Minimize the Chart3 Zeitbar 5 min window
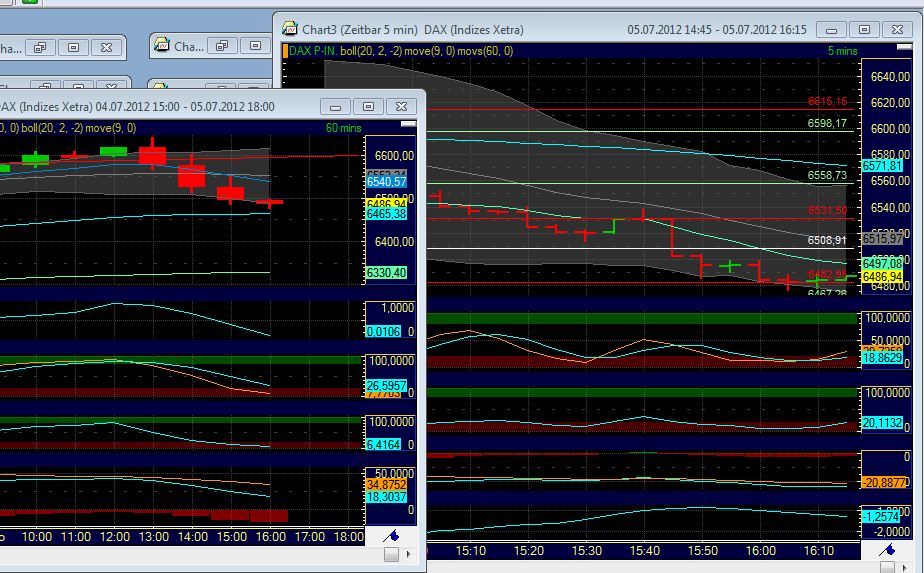924x573 pixels. (x=831, y=29)
